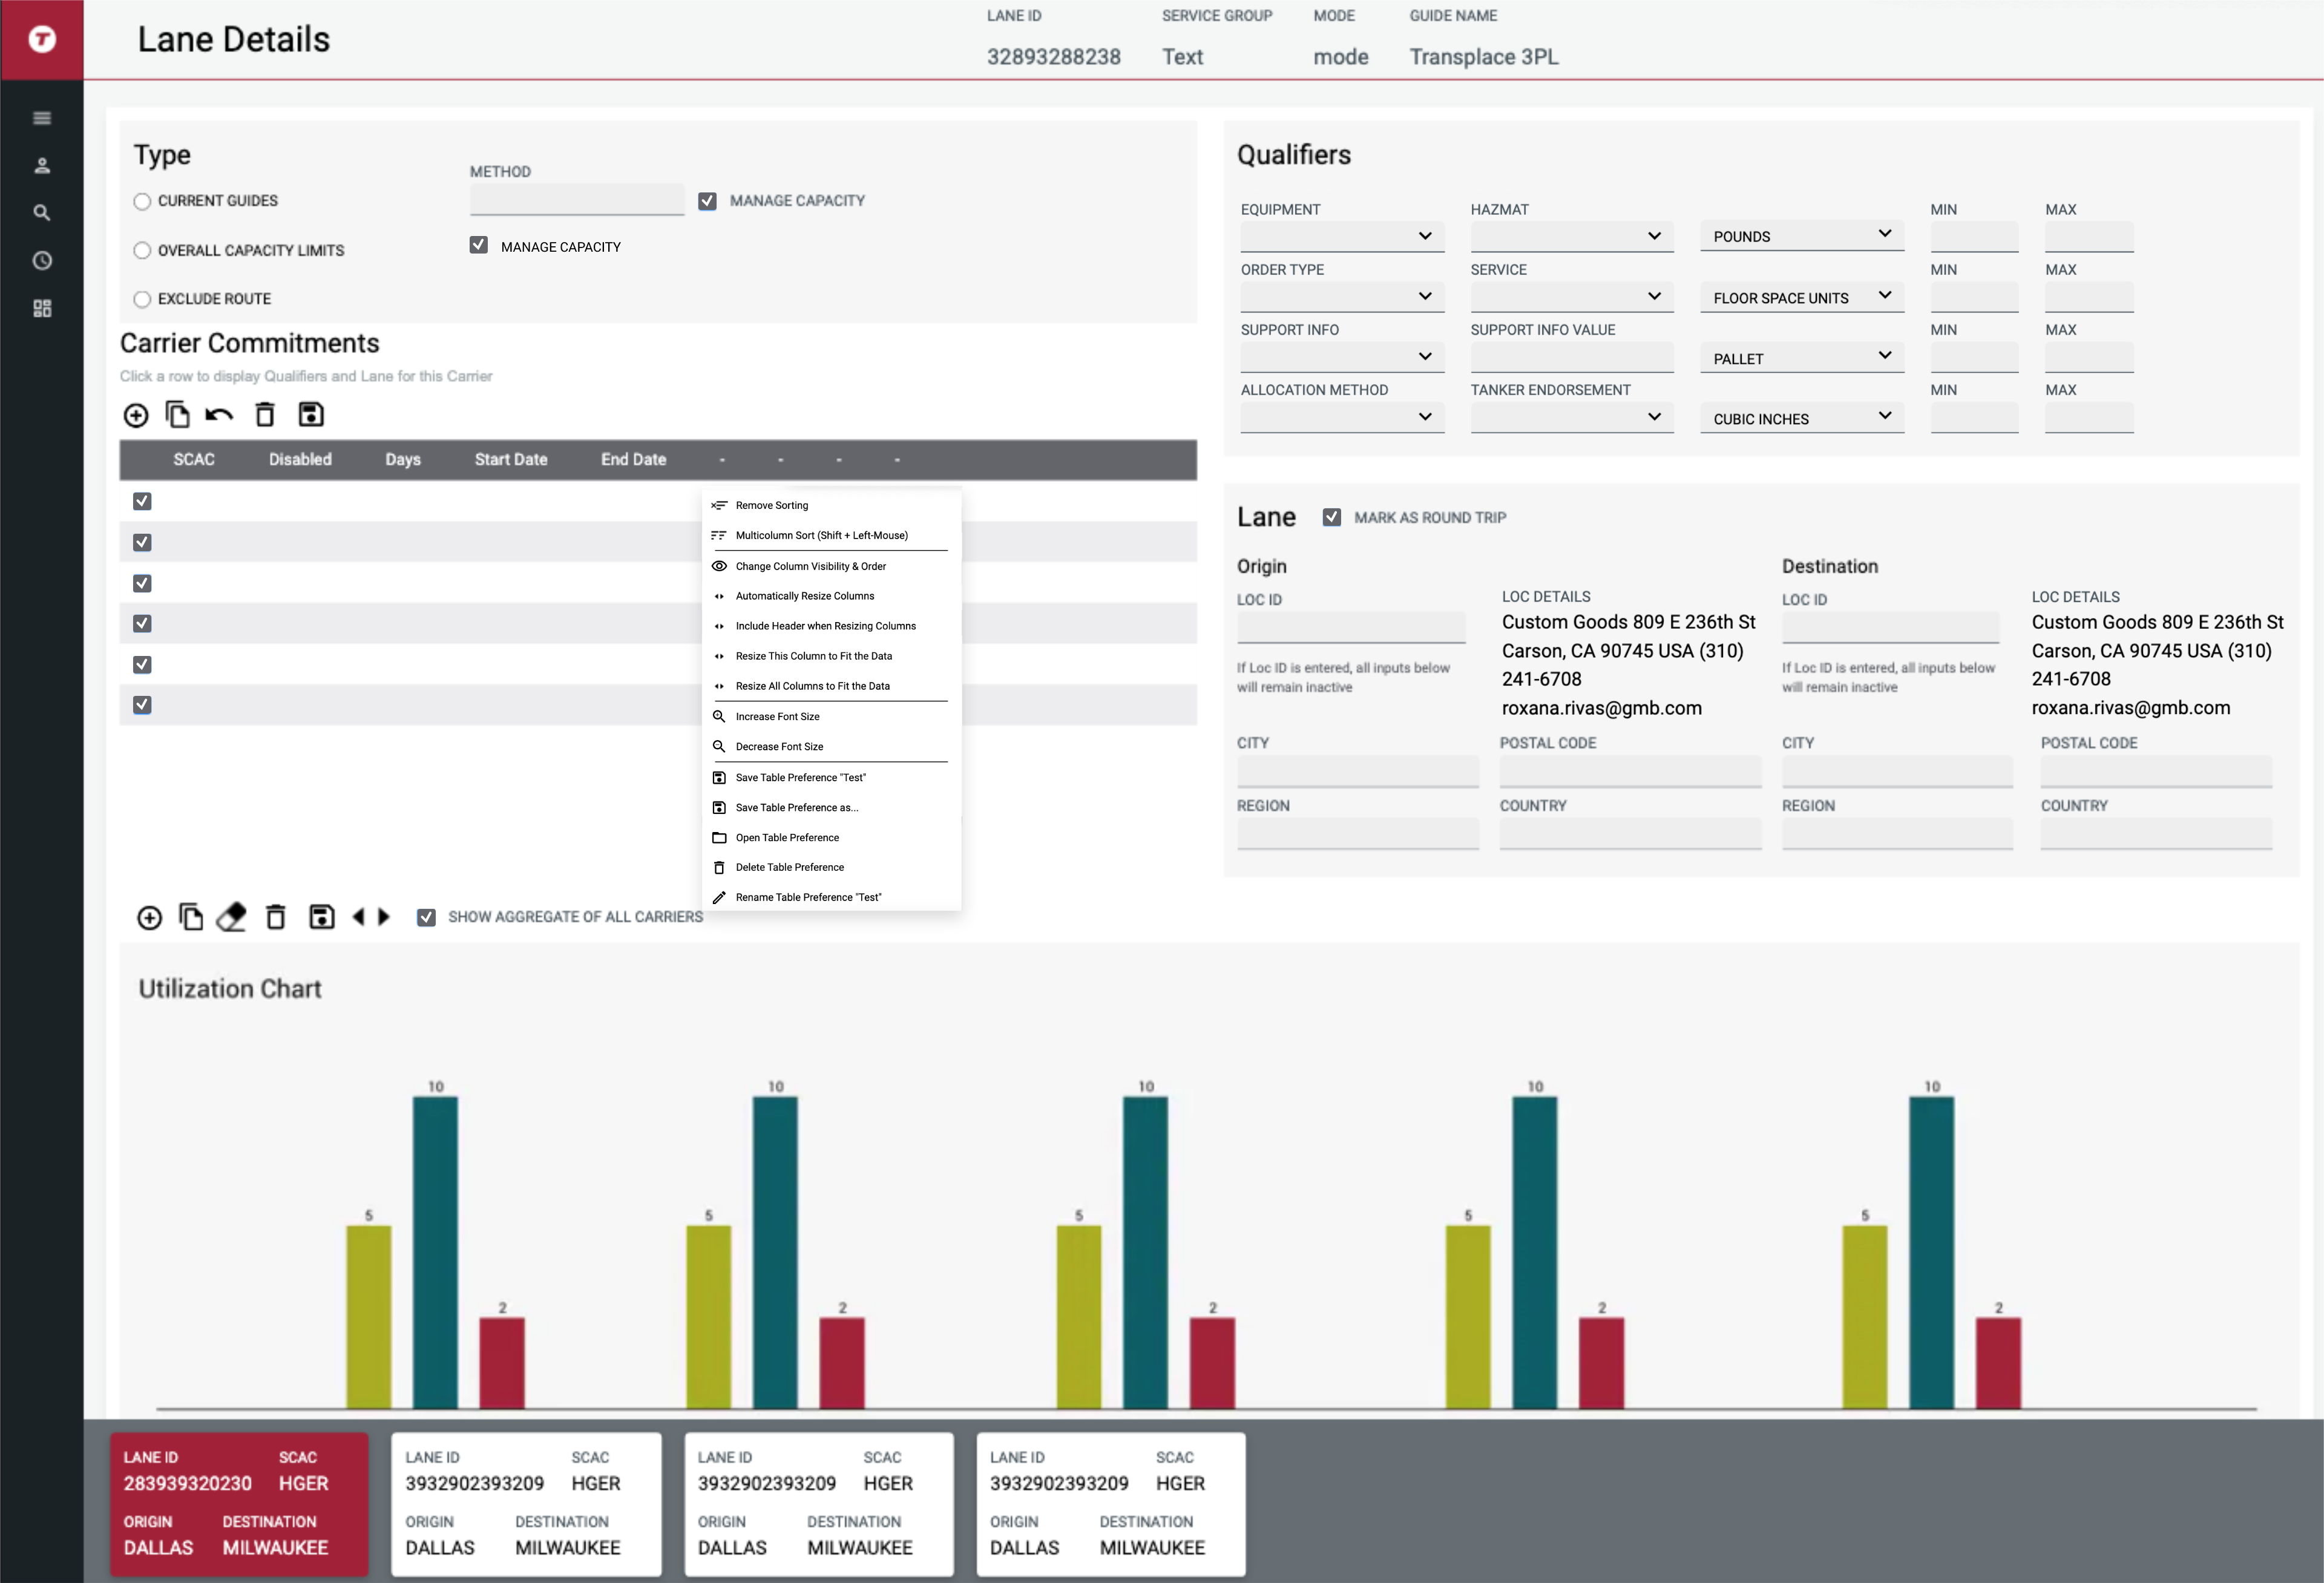The image size is (2324, 1583).
Task: Sort by the Start Date column header
Action: pyautogui.click(x=511, y=459)
